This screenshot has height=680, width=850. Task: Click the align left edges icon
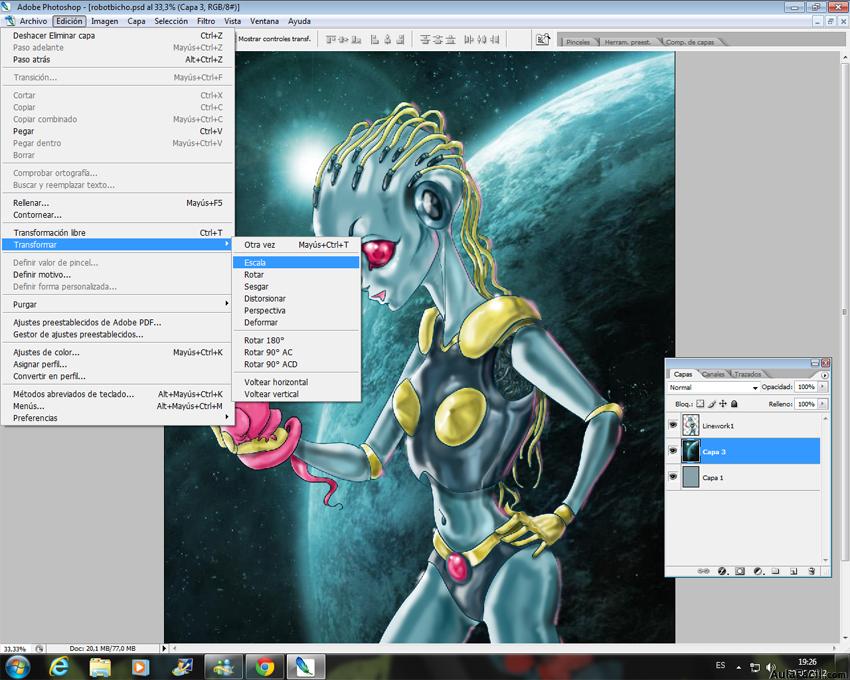(x=375, y=40)
